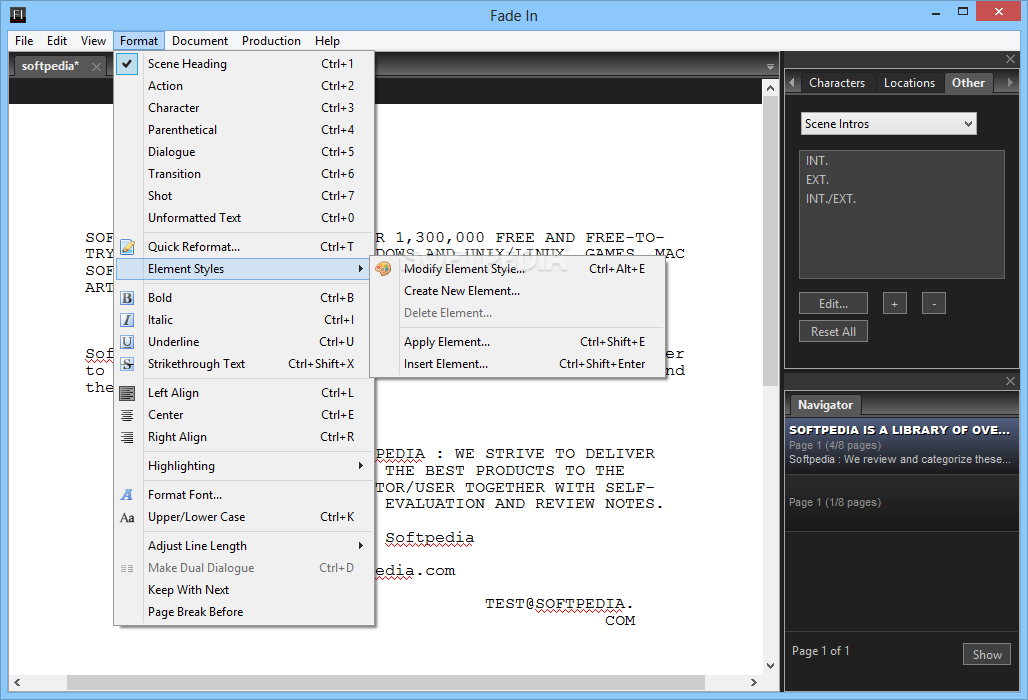
Task: Show next panel tabs with right arrow
Action: (1010, 83)
